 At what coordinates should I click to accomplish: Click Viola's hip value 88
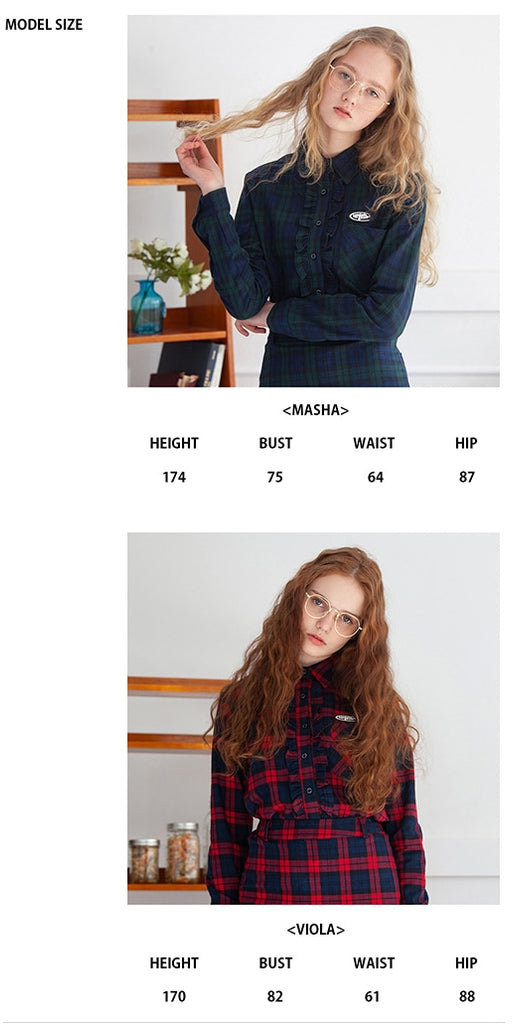click(x=466, y=997)
